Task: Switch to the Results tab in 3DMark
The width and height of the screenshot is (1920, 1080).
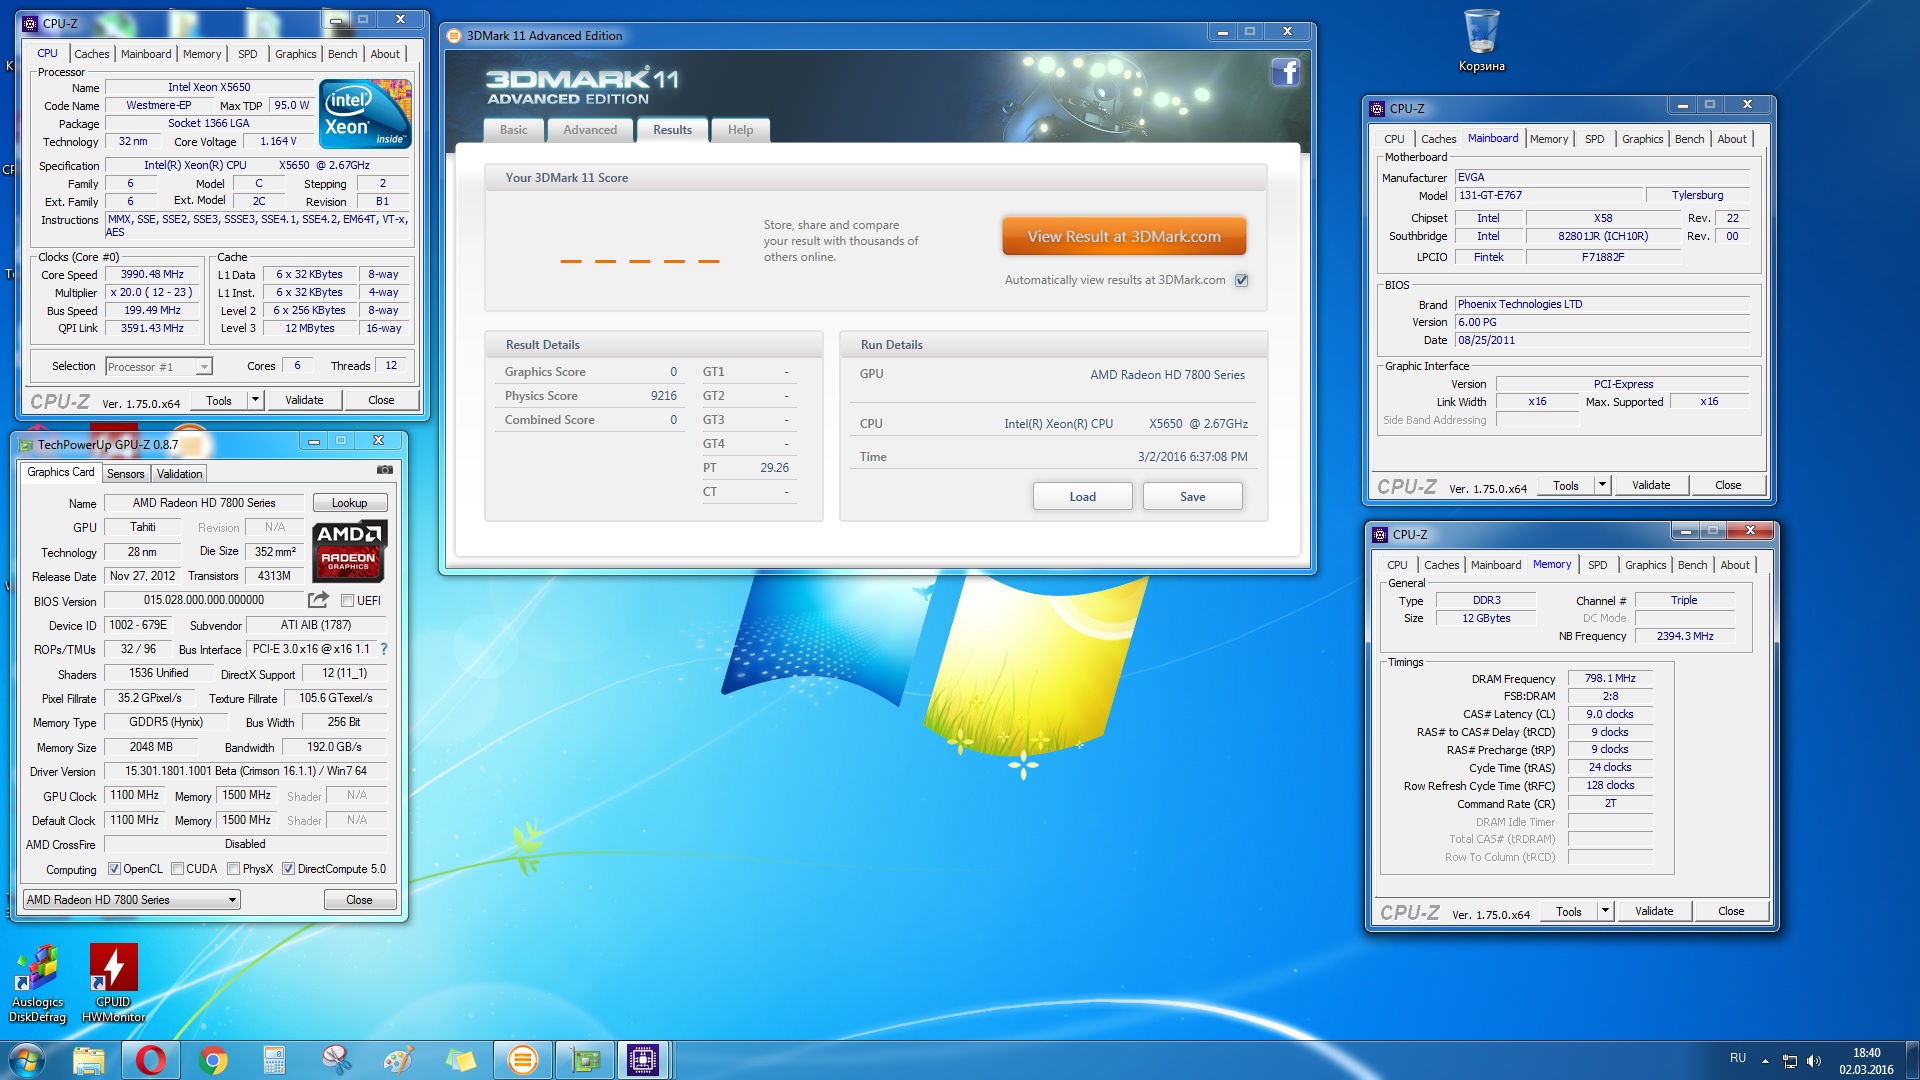Action: (672, 130)
